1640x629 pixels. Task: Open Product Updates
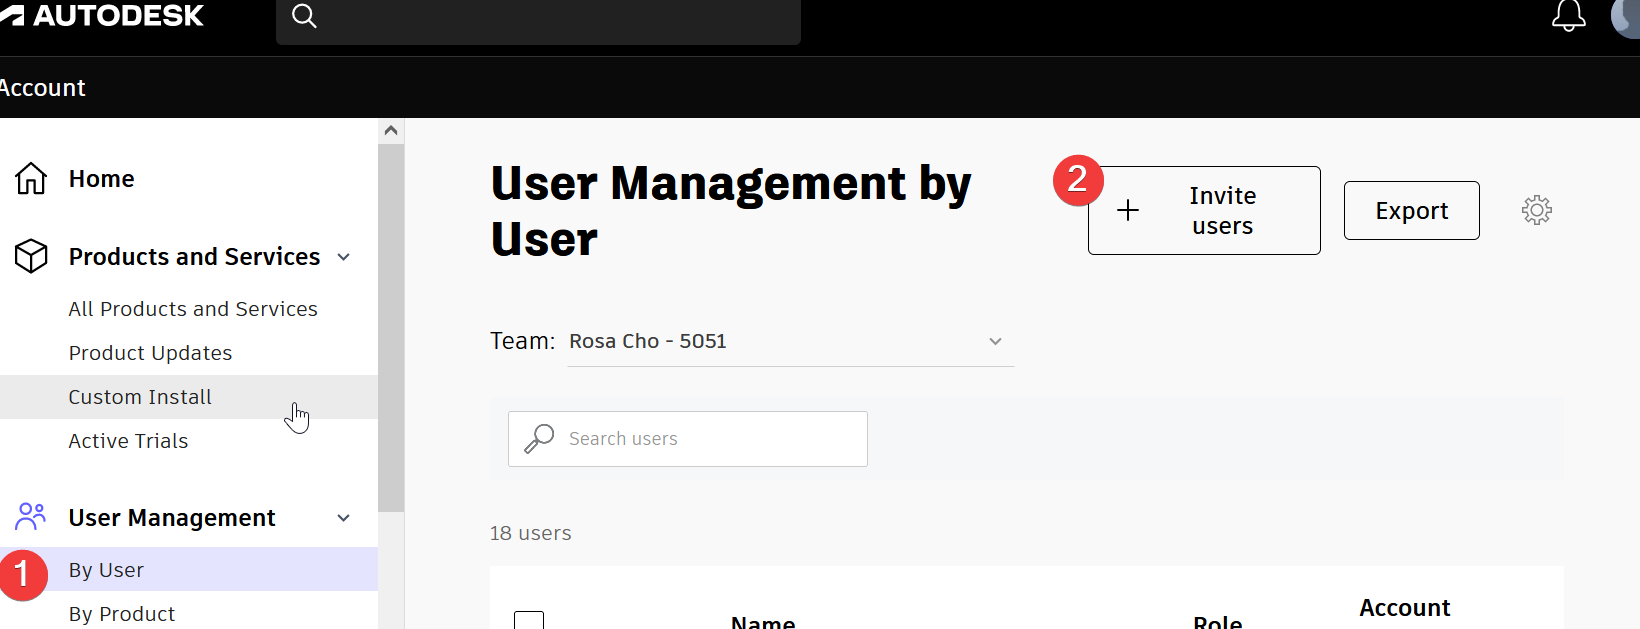click(x=150, y=353)
